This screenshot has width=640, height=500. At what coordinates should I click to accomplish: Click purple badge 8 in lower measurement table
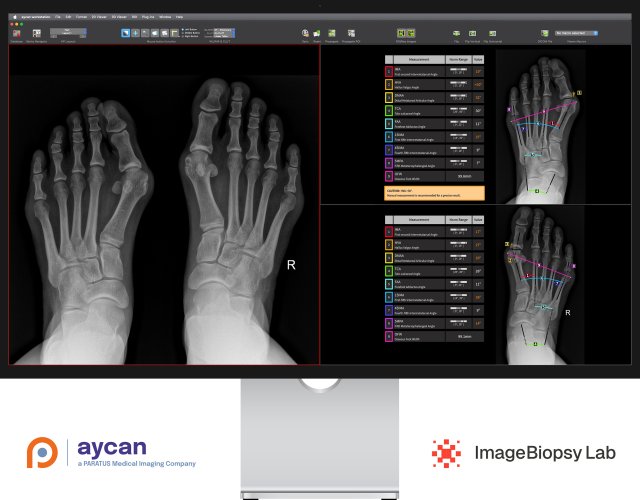tap(389, 323)
